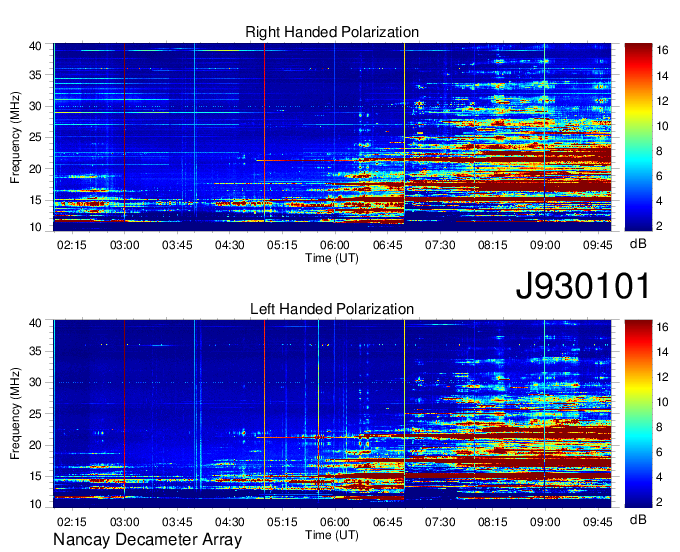The image size is (680, 552).
Task: Click the "04:30" time tick on the right-handed plot
Action: pyautogui.click(x=229, y=245)
